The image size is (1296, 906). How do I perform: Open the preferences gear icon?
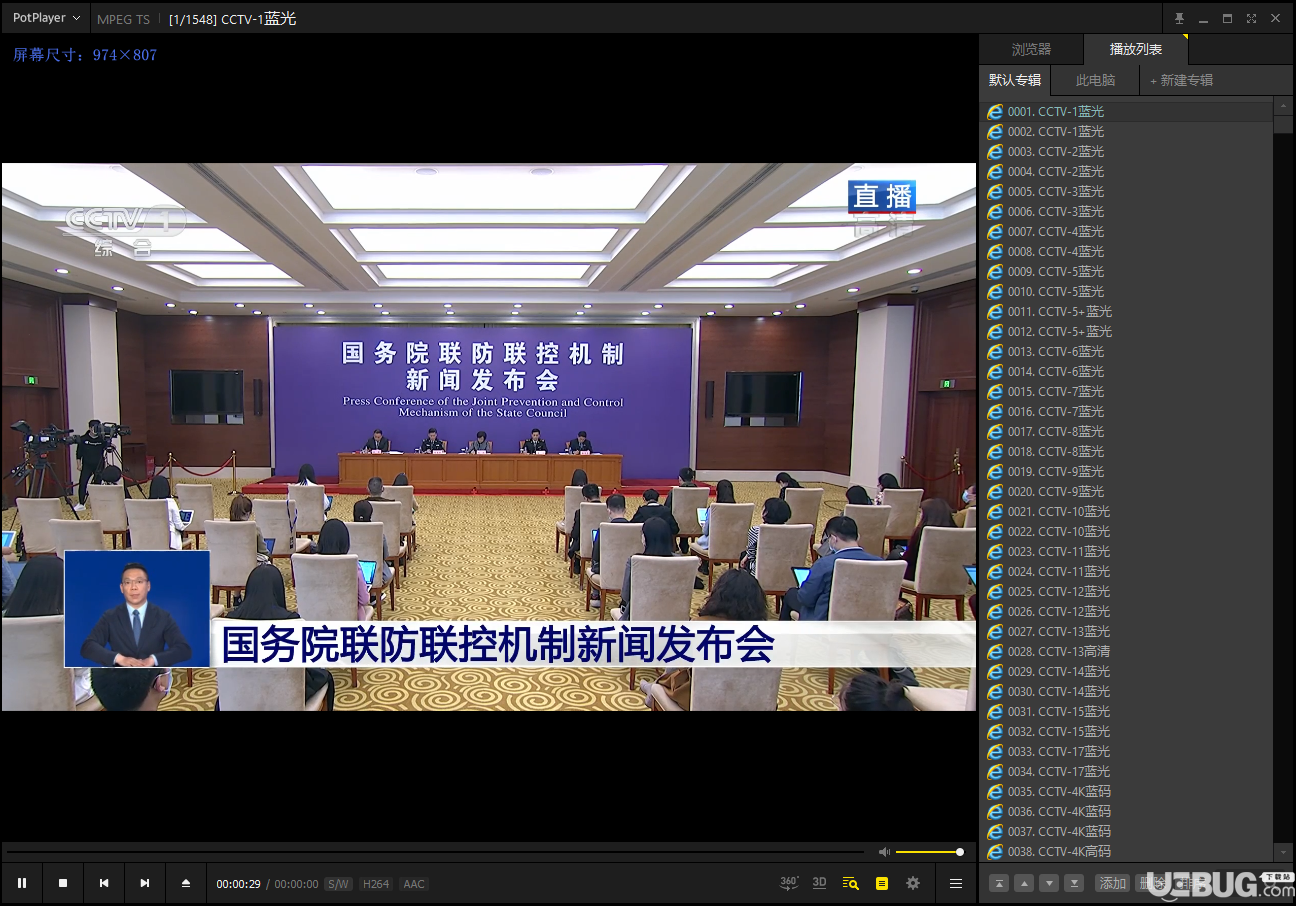click(x=912, y=883)
